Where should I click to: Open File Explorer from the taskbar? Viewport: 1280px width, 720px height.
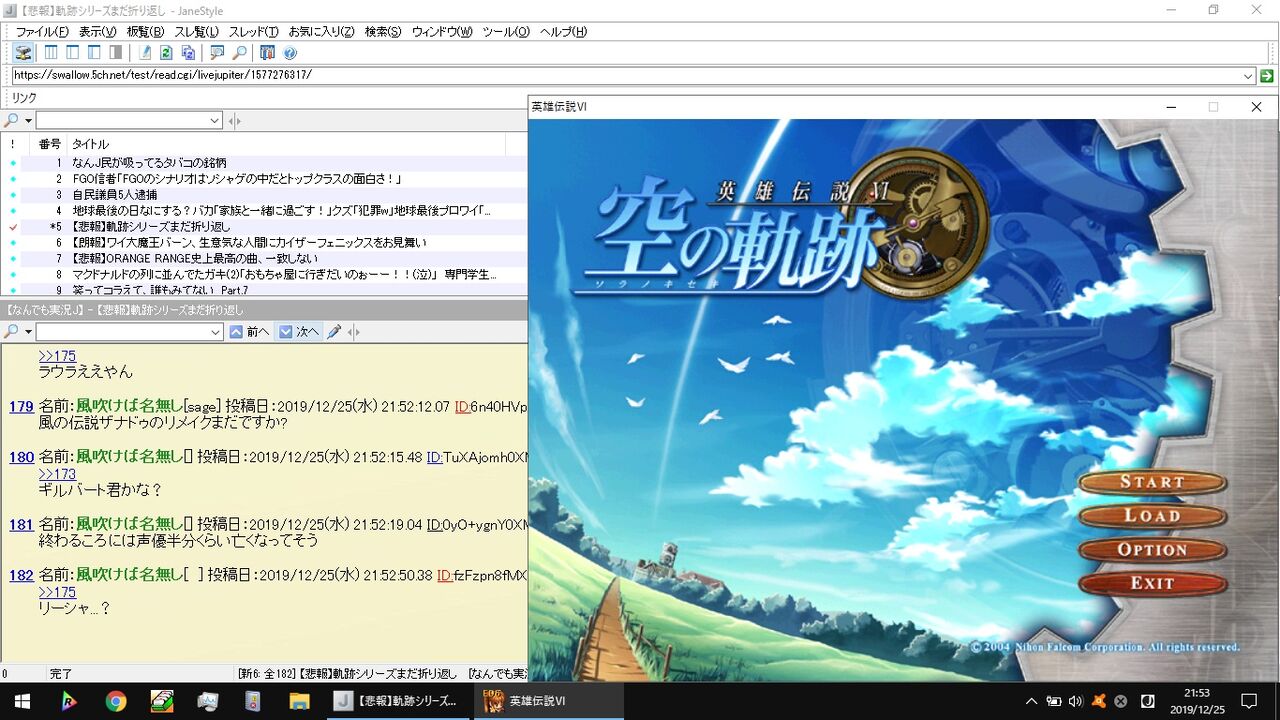pos(299,701)
